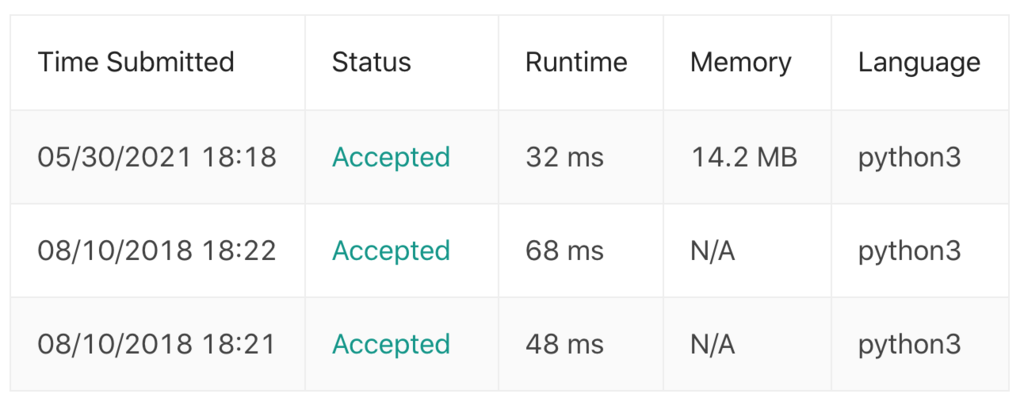Click the 14.2 MB memory value
Image resolution: width=1024 pixels, height=409 pixels.
tap(744, 157)
